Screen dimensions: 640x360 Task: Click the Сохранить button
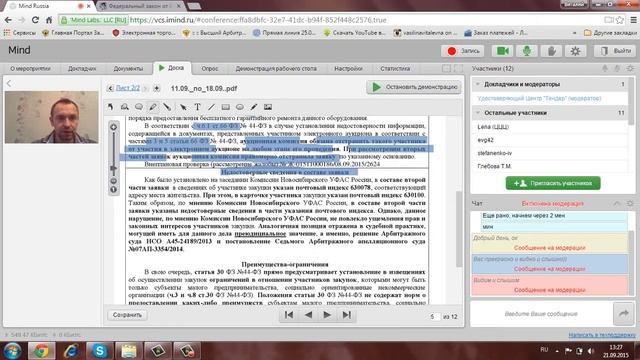click(127, 315)
